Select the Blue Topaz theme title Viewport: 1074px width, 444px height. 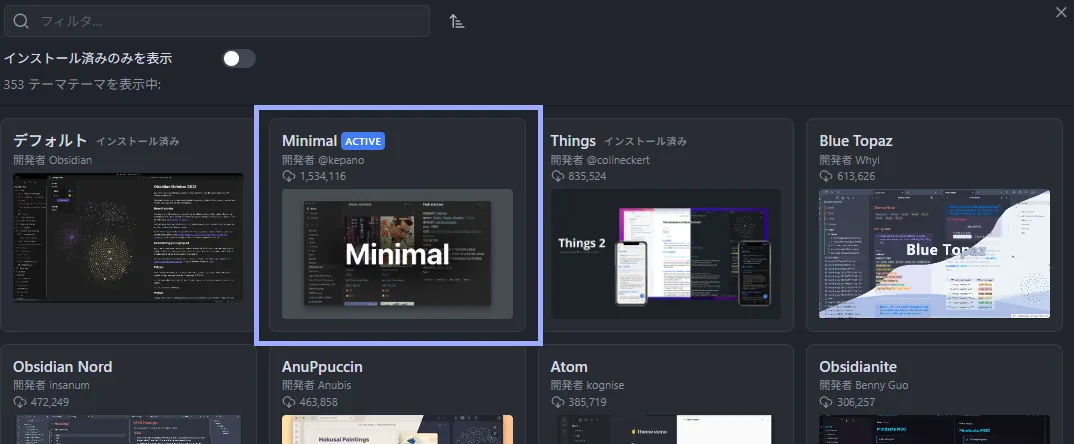pyautogui.click(x=856, y=140)
